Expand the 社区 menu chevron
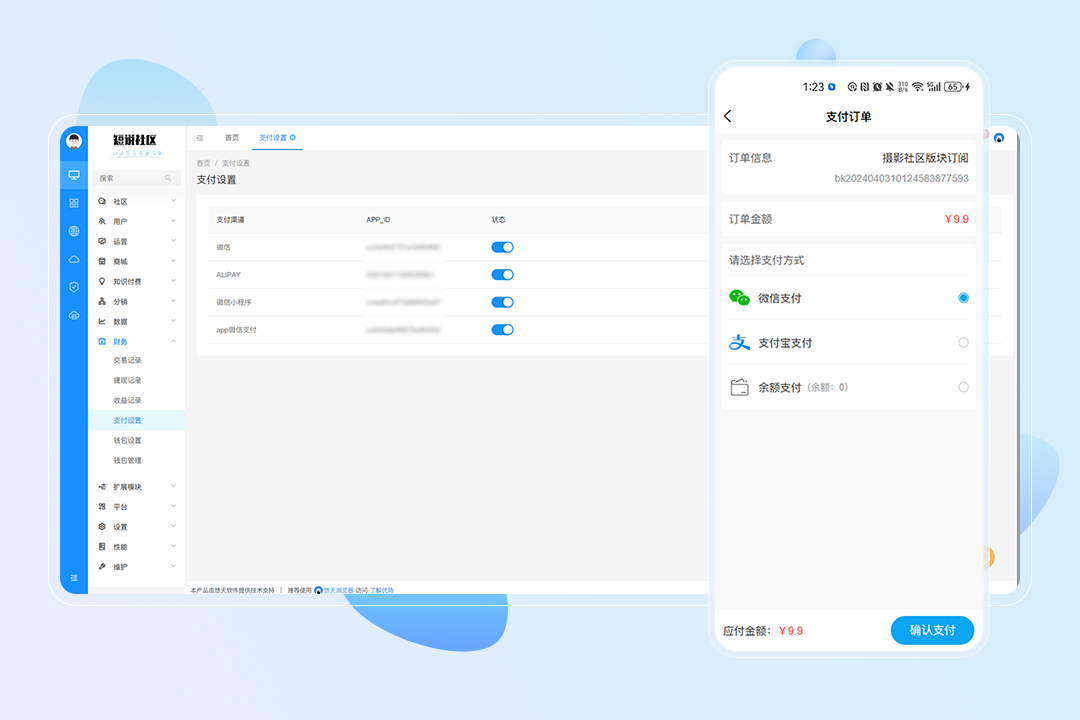The width and height of the screenshot is (1080, 720). coord(174,200)
